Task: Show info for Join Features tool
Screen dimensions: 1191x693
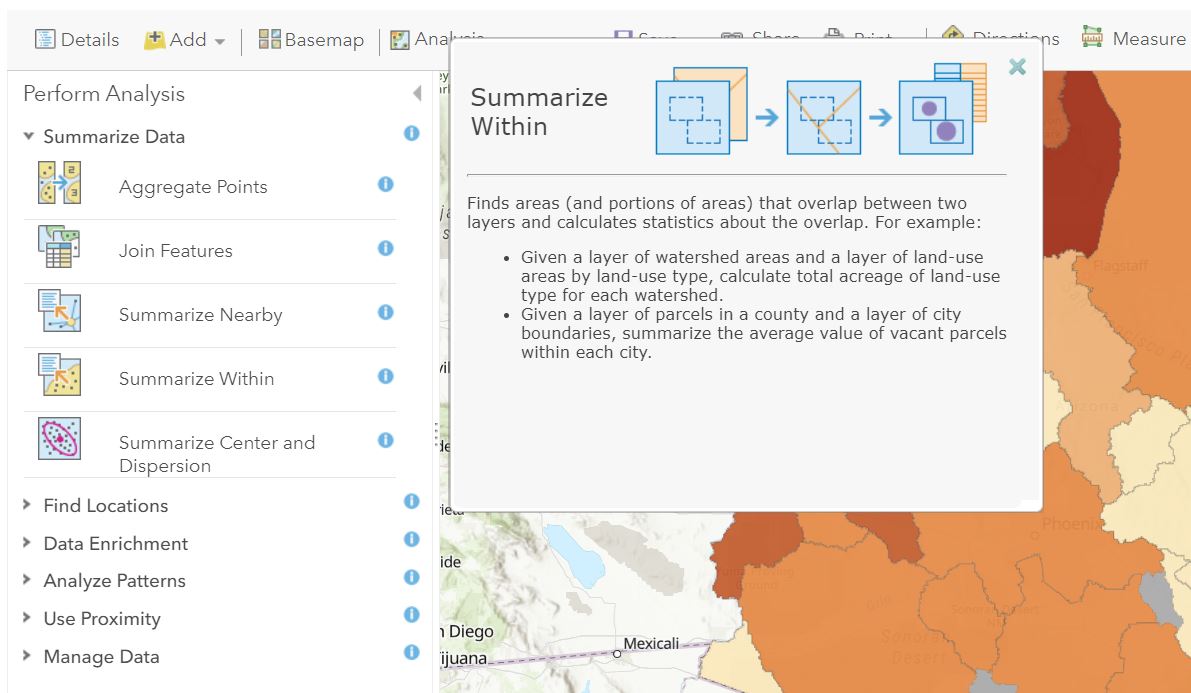Action: click(x=385, y=248)
